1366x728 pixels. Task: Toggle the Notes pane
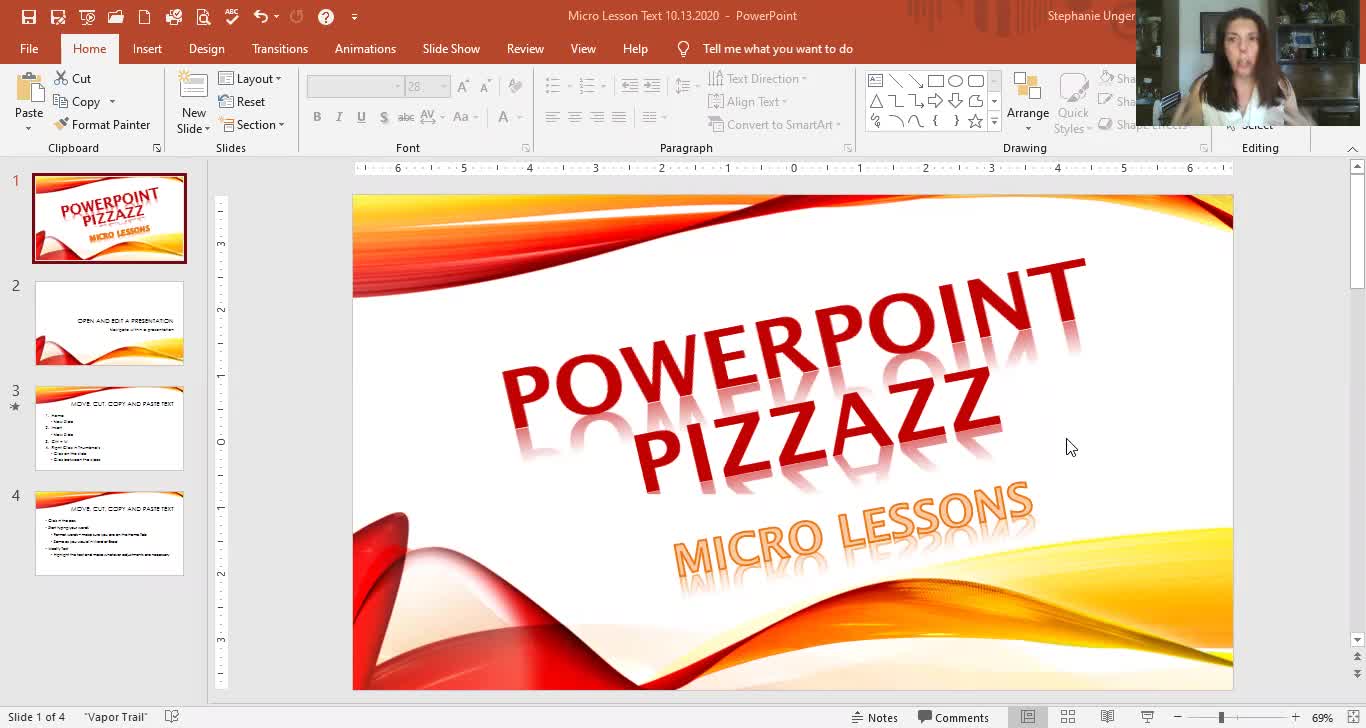(x=874, y=717)
